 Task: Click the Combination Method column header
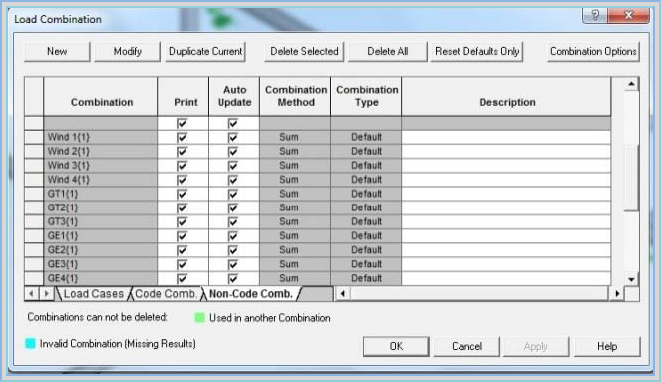(x=295, y=97)
